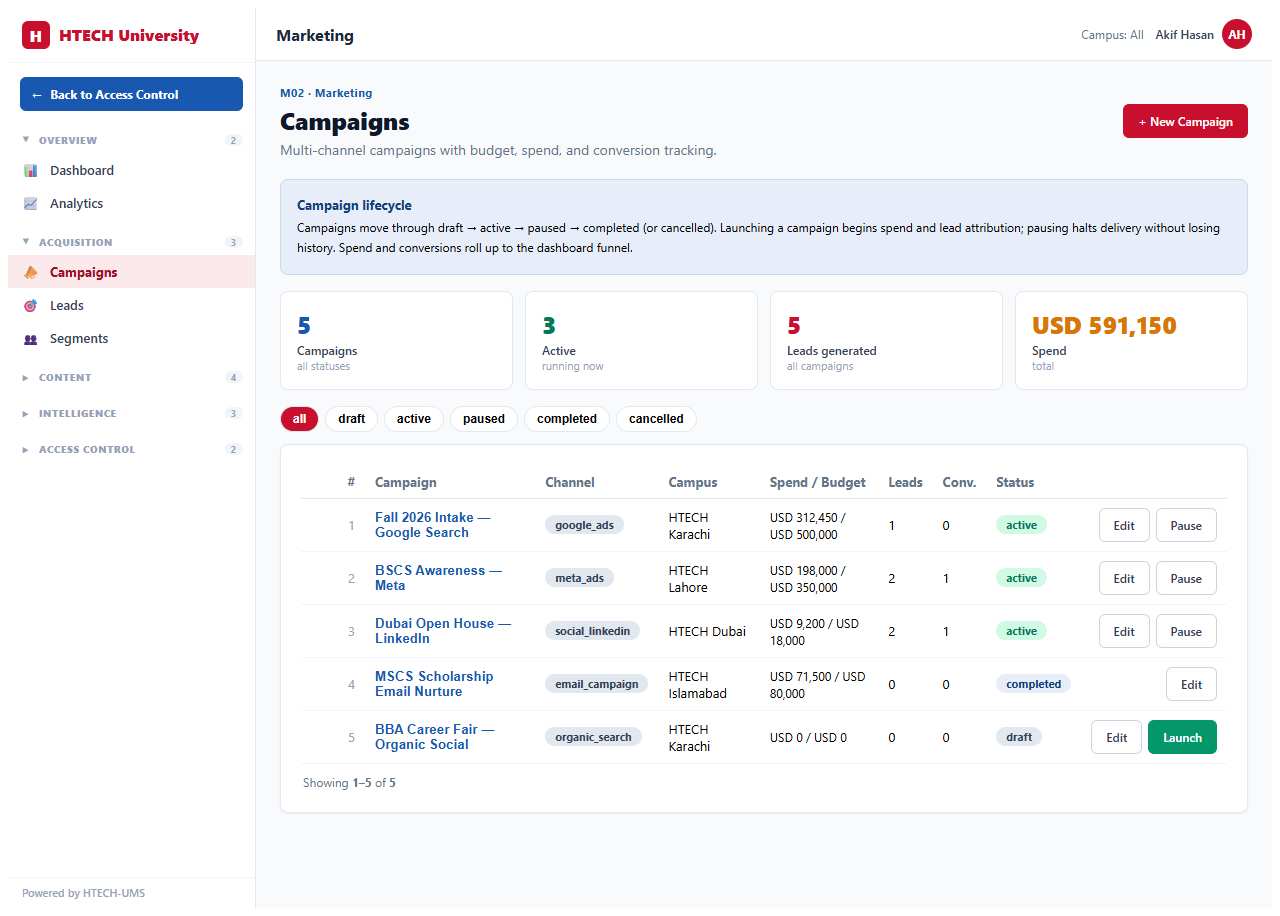1280x916 pixels.
Task: Expand the Access Control section
Action: pyautogui.click(x=131, y=450)
